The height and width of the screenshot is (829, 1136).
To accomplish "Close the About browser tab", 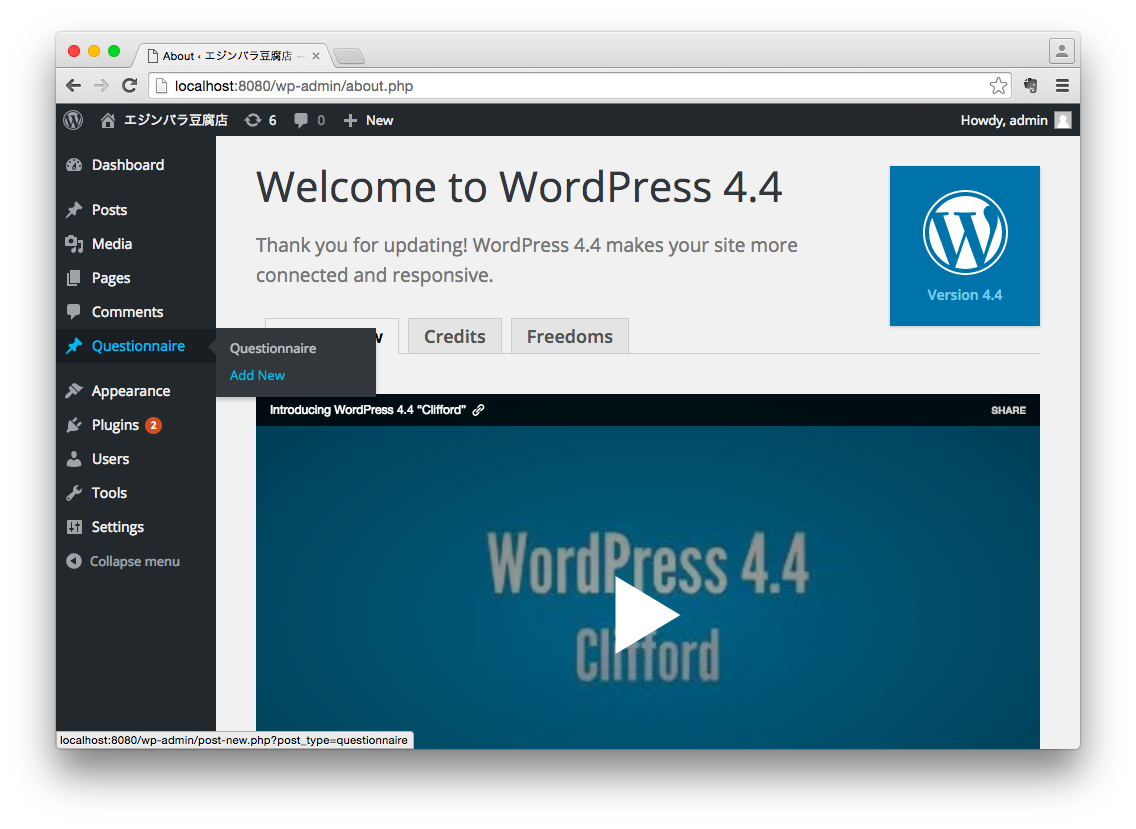I will coord(316,56).
